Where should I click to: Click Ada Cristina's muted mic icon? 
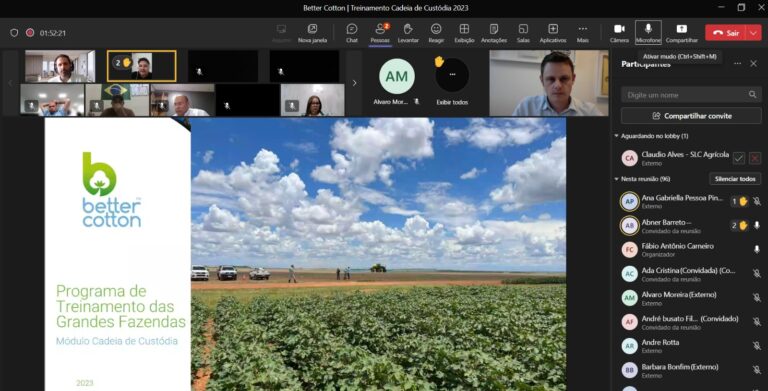[x=757, y=273]
